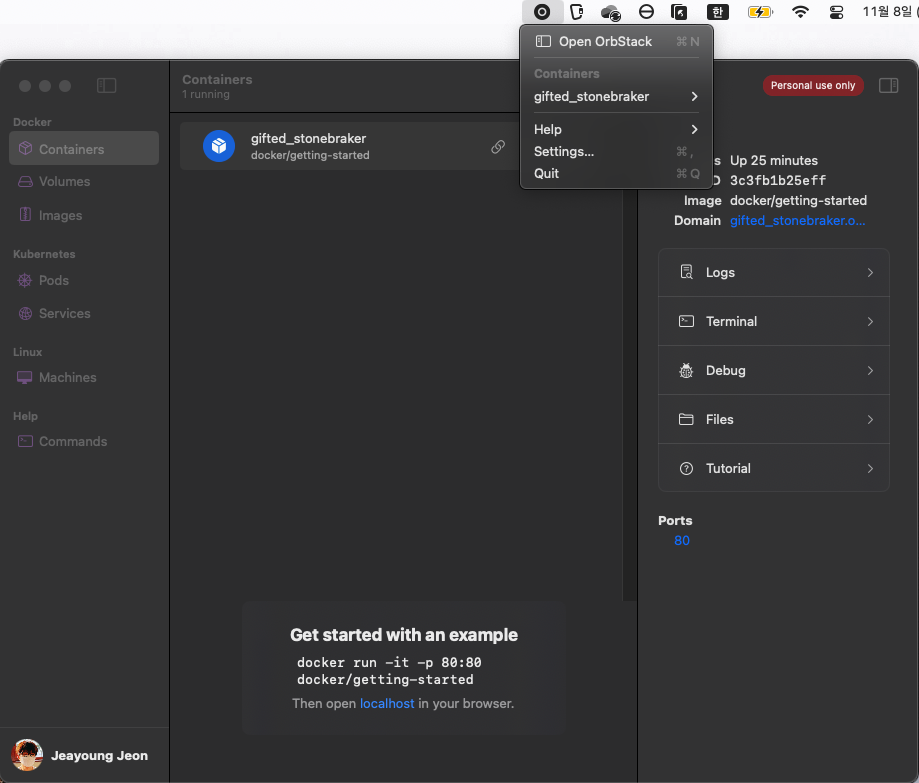Click the container ID 3c3fb1b25eff
919x783 pixels.
(778, 181)
